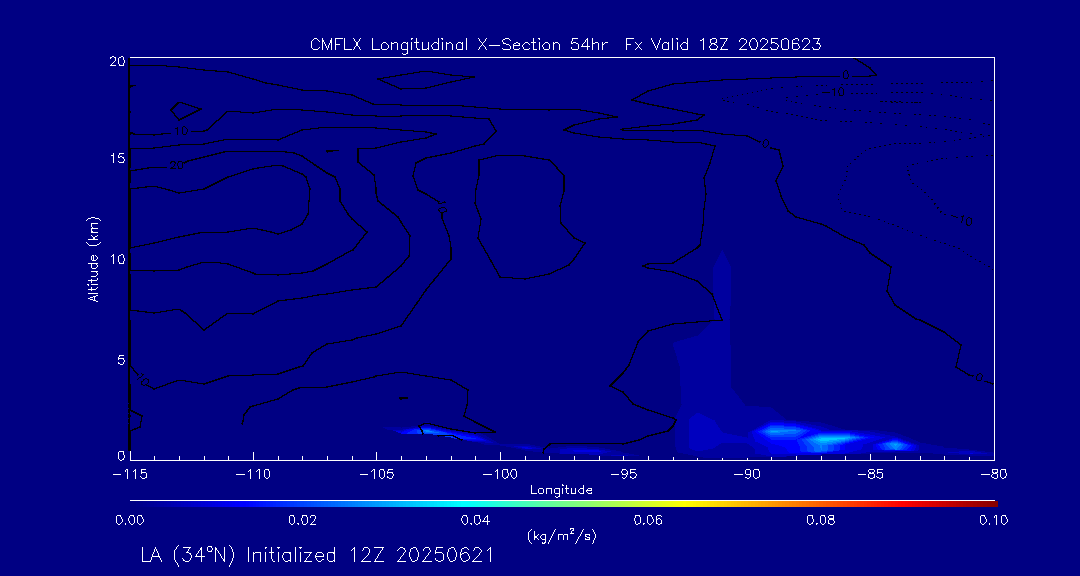Click the bright cyan flux patch near -87
Image resolution: width=1080 pixels, height=576 pixels.
835,438
